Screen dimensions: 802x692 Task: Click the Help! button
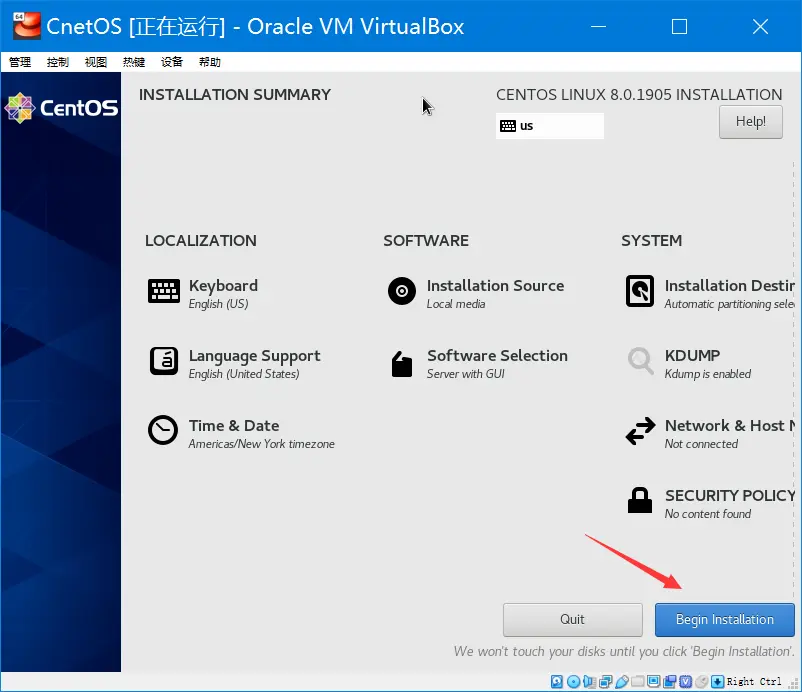(x=750, y=122)
